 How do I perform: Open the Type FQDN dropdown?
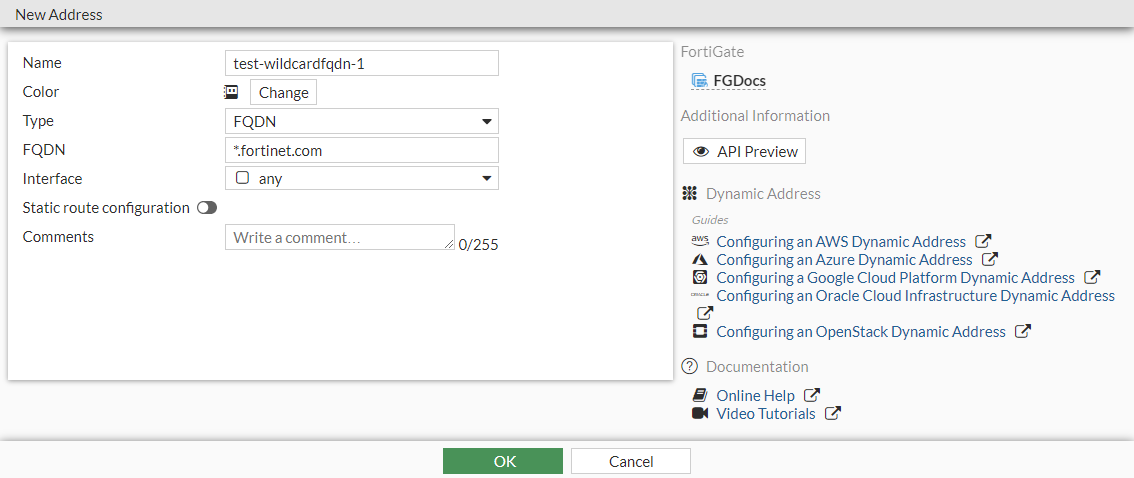(x=361, y=121)
